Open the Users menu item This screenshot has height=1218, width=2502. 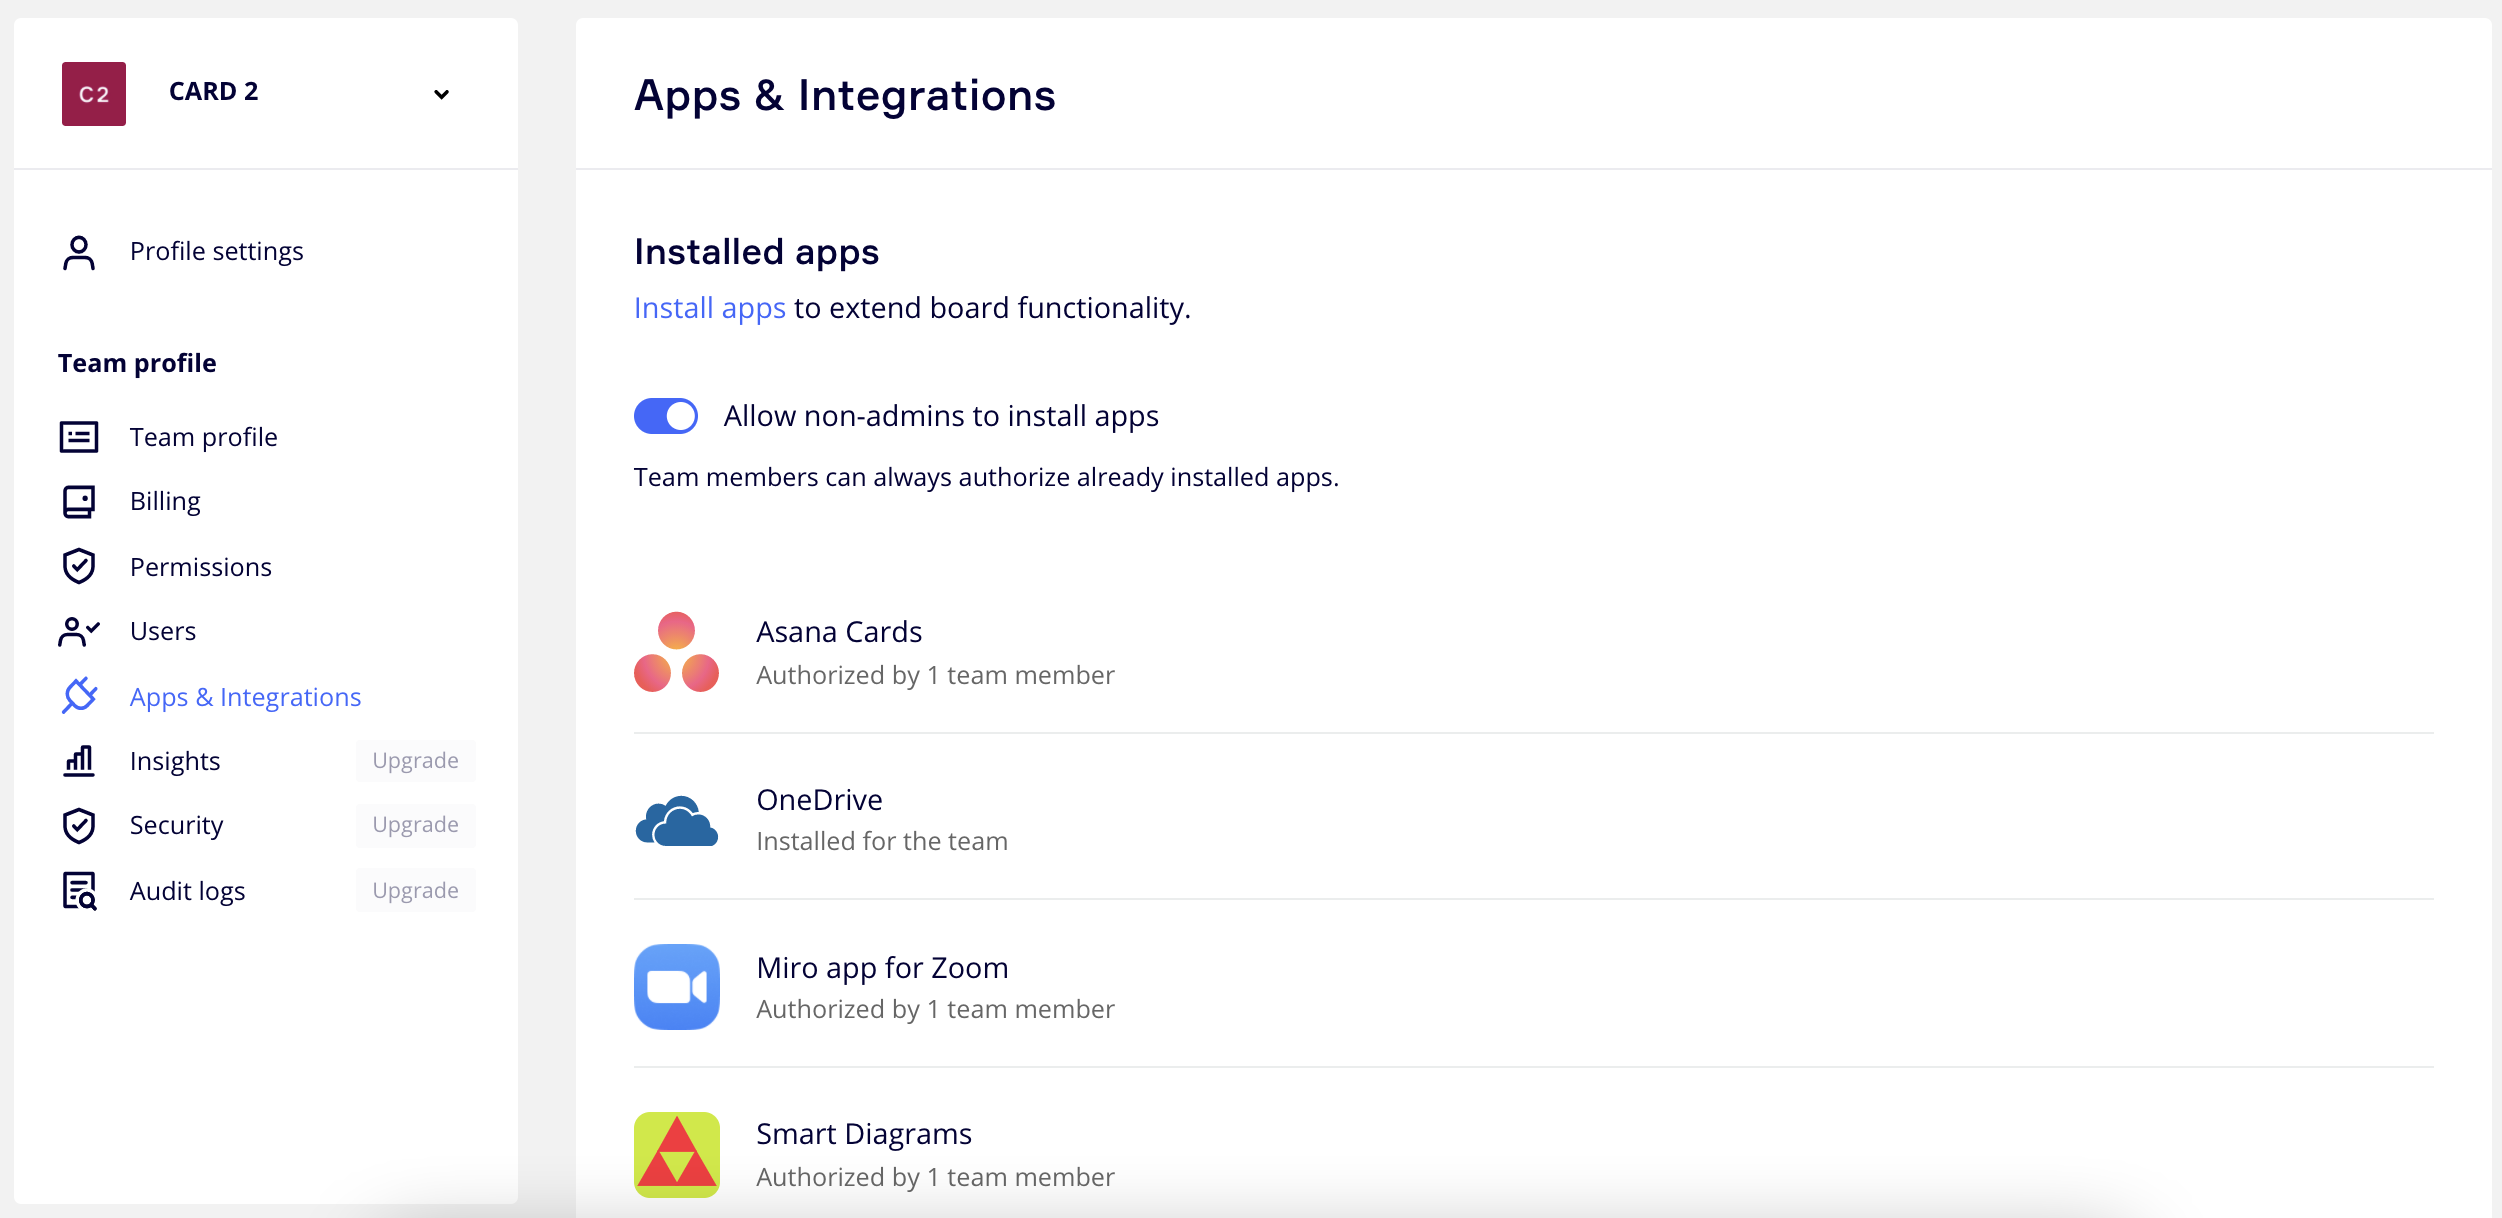pos(163,631)
